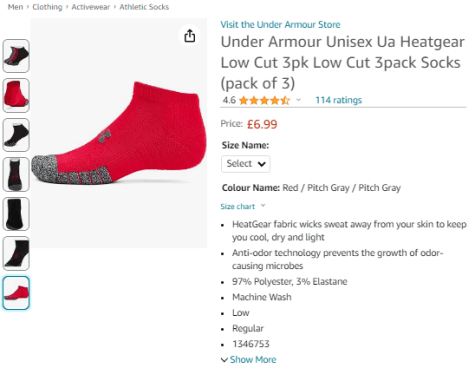
Task: Open ratings breakdown arrow beside stars
Action: 298,100
